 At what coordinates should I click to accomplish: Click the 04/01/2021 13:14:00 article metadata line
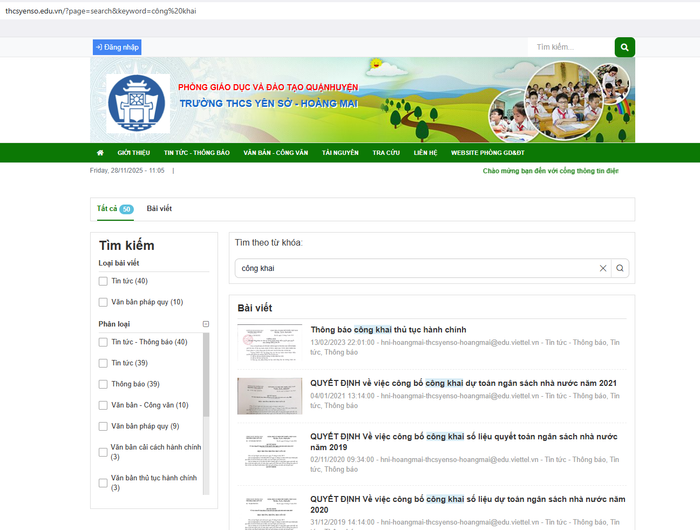465,401
